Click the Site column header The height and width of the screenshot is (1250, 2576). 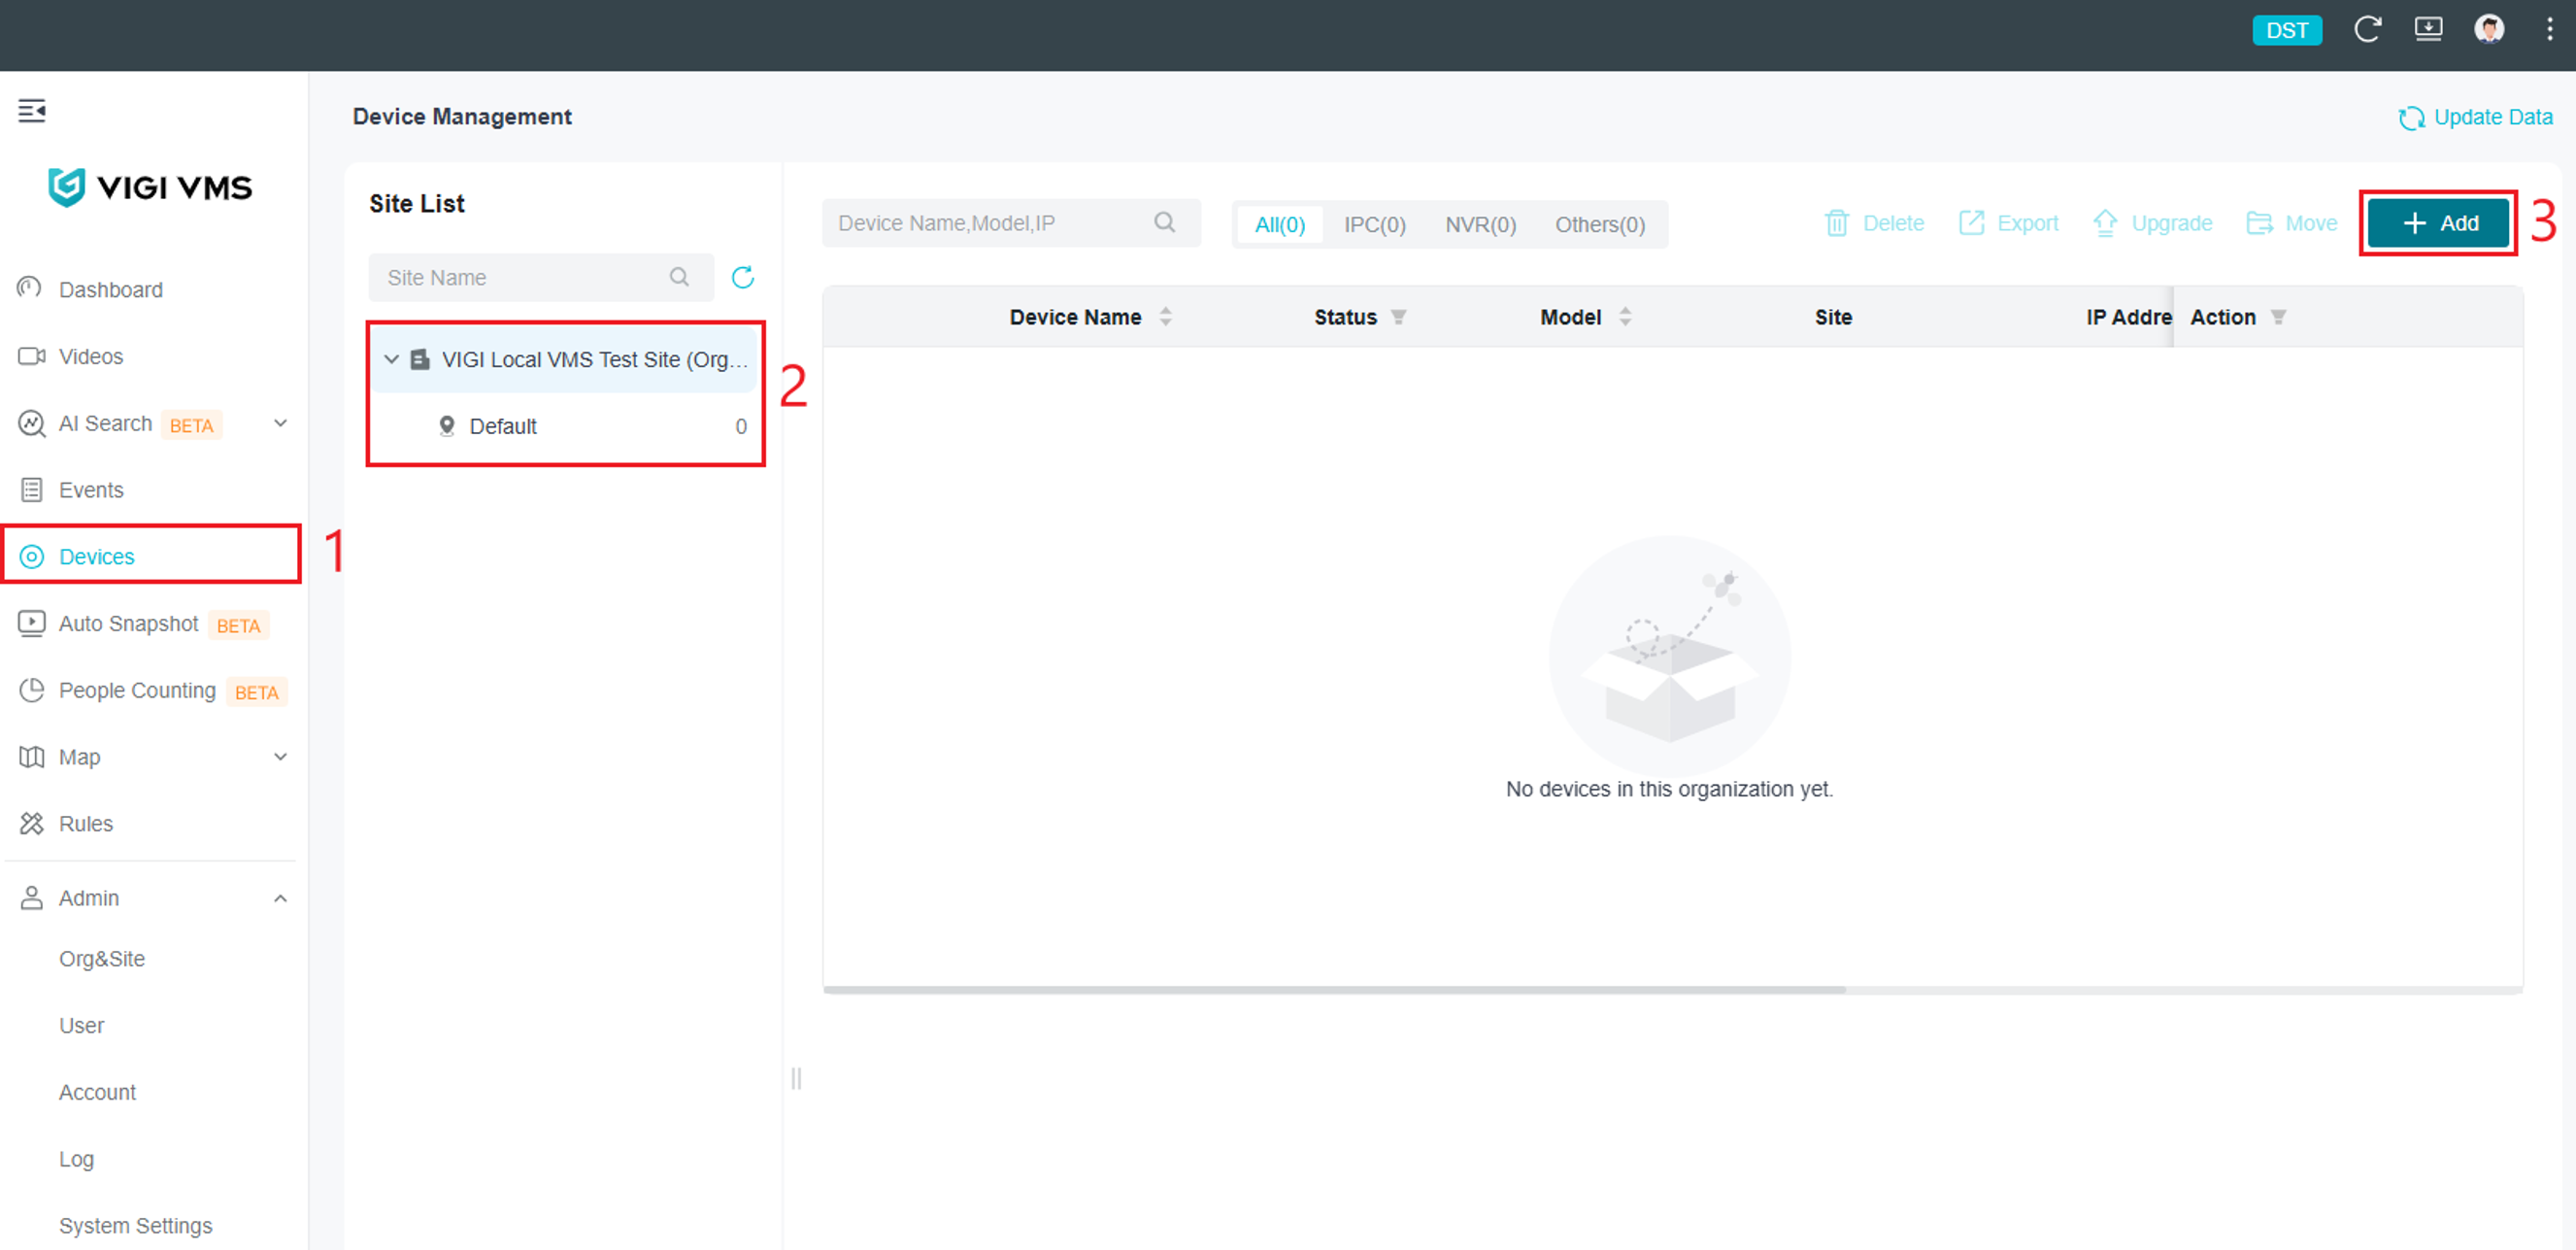(1833, 317)
